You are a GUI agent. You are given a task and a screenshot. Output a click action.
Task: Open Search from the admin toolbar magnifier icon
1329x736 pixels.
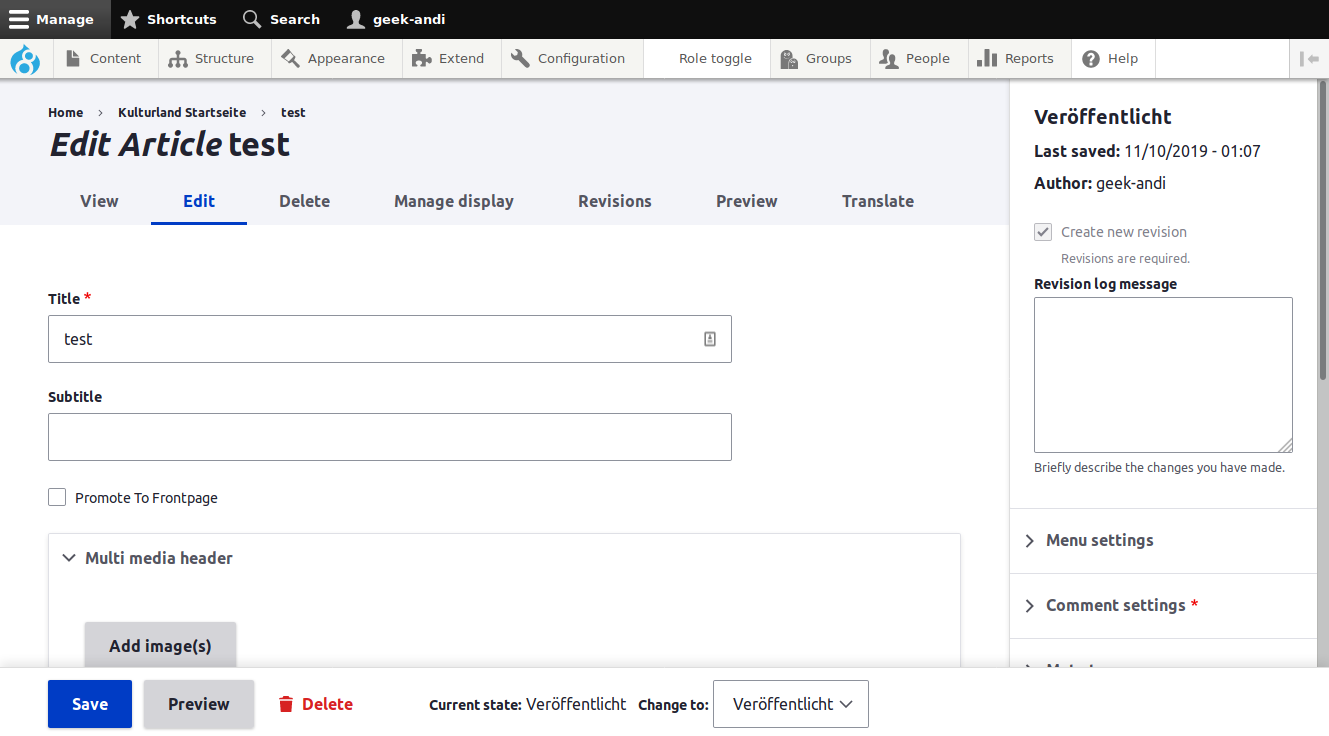pyautogui.click(x=252, y=19)
